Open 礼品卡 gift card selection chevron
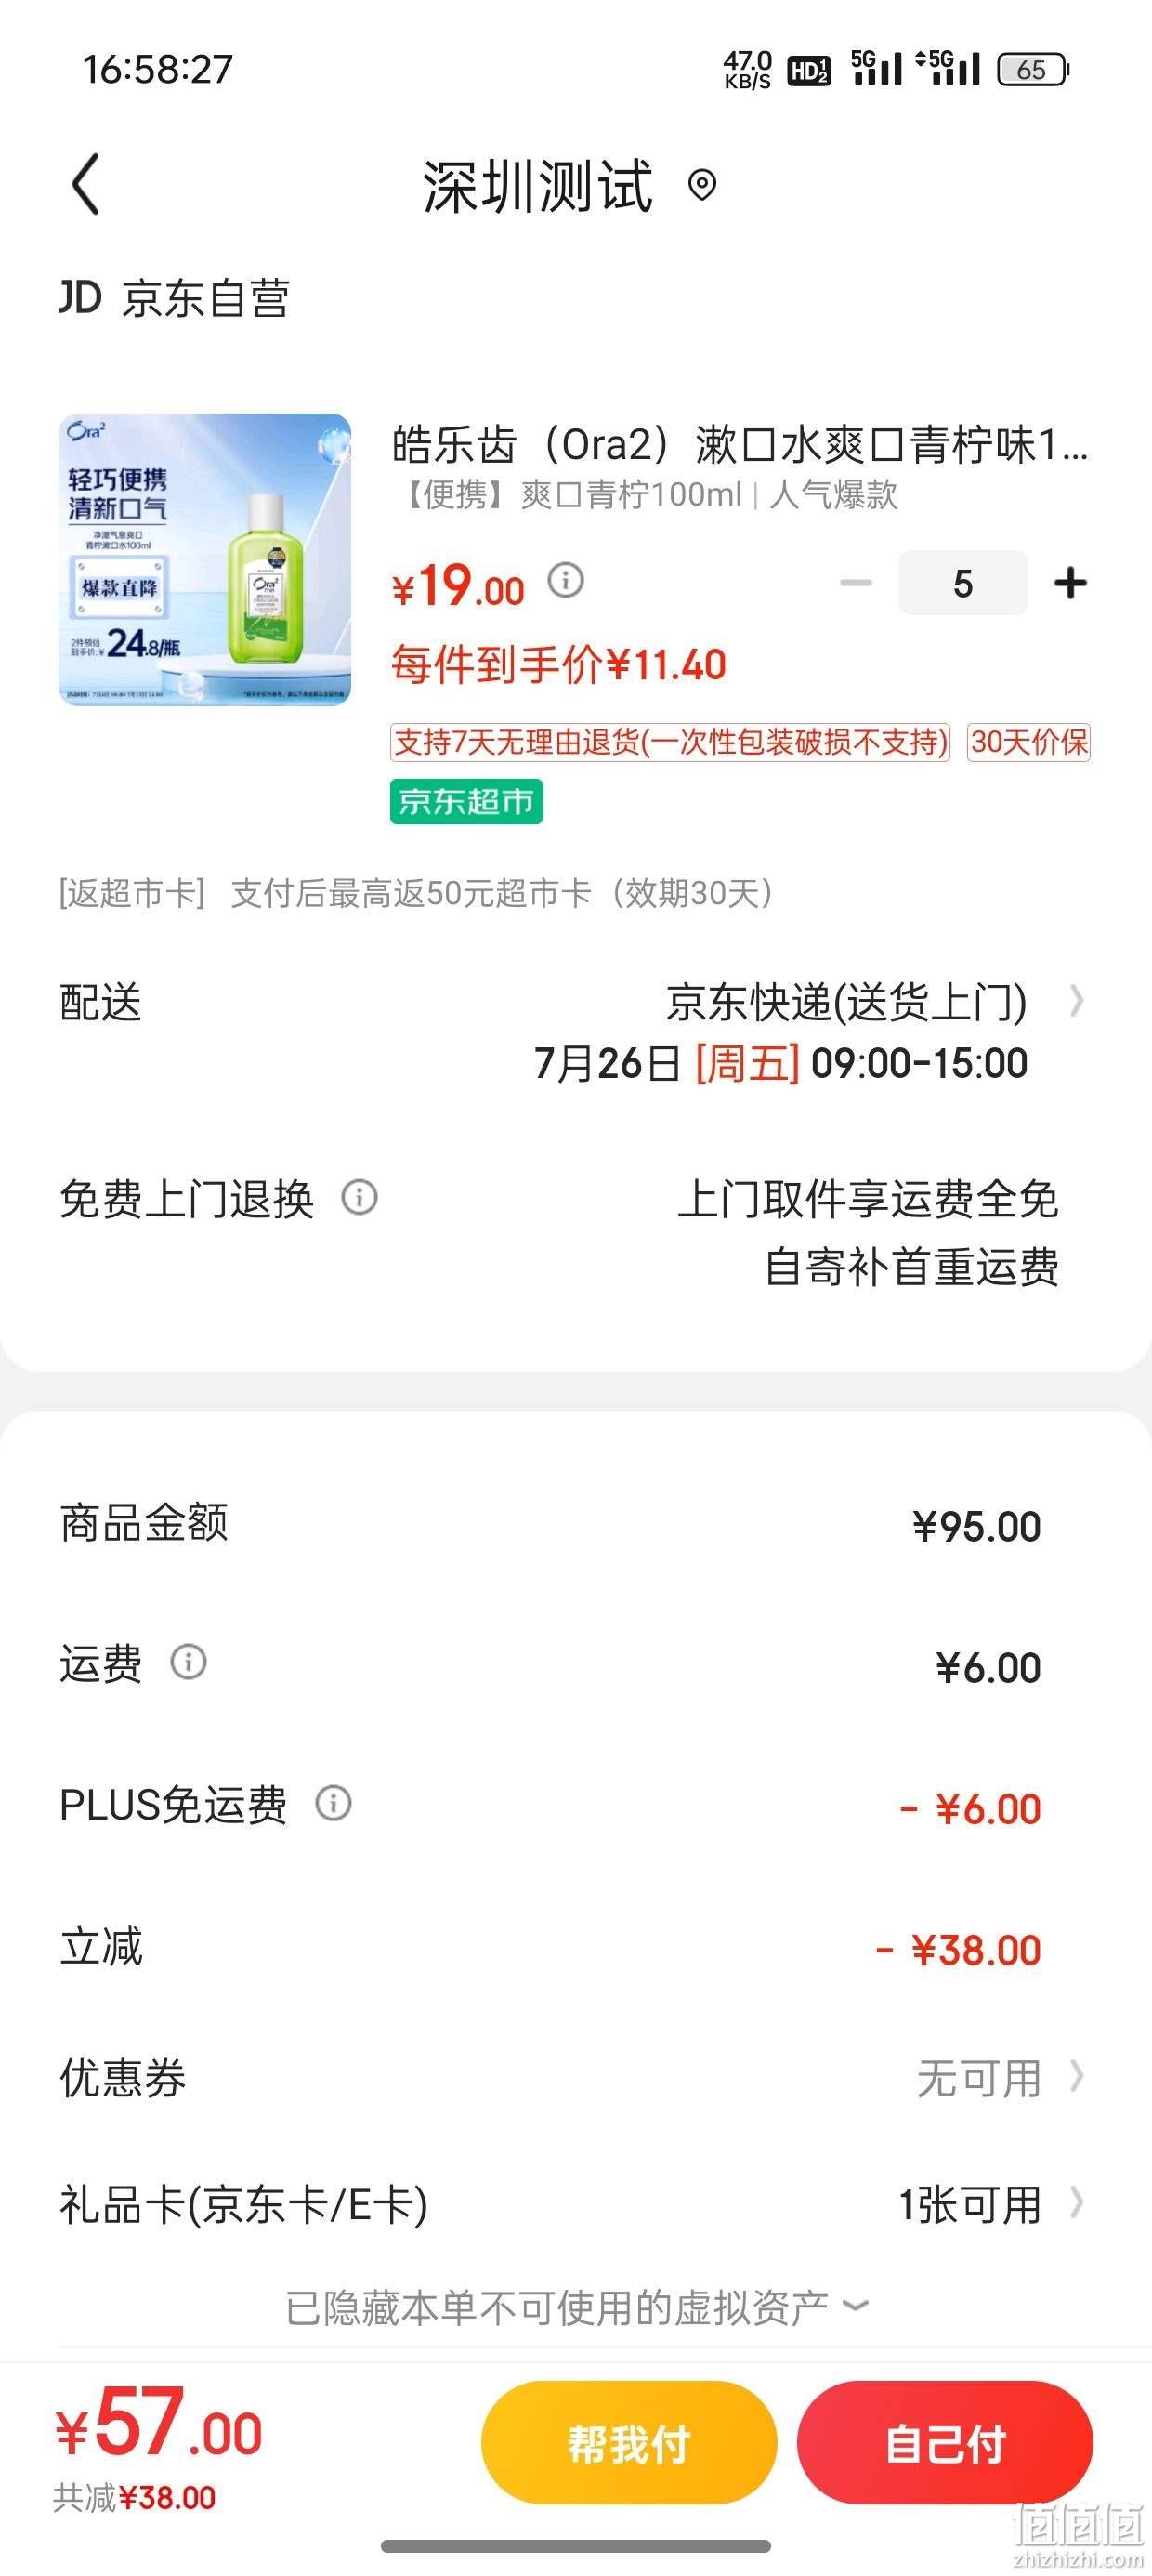The image size is (1152, 2576). (x=1077, y=2203)
